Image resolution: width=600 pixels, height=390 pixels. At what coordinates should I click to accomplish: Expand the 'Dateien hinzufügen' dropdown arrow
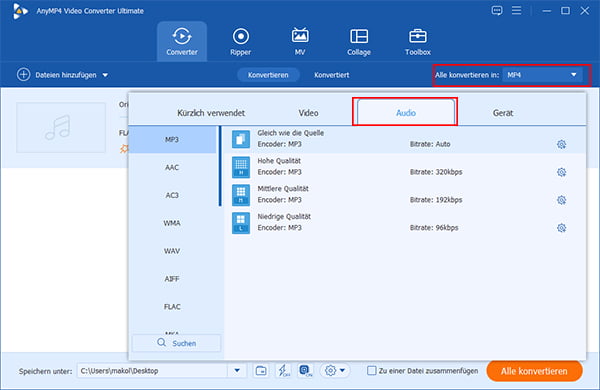pyautogui.click(x=105, y=75)
